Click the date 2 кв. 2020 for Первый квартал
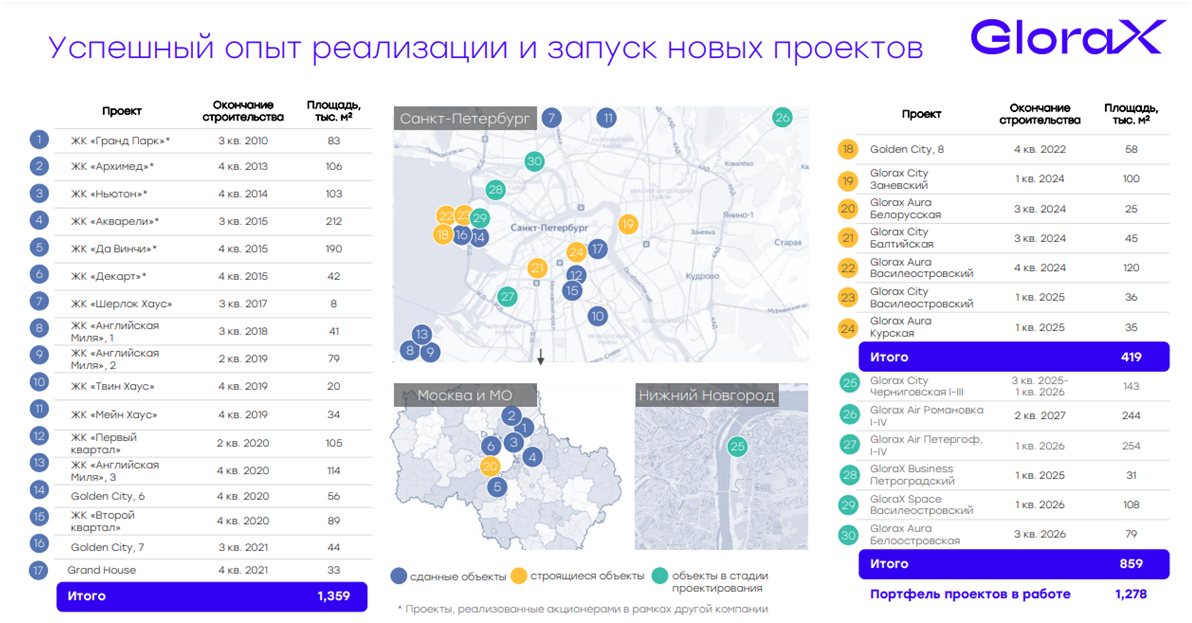Screen dimensions: 1192x623 243,443
